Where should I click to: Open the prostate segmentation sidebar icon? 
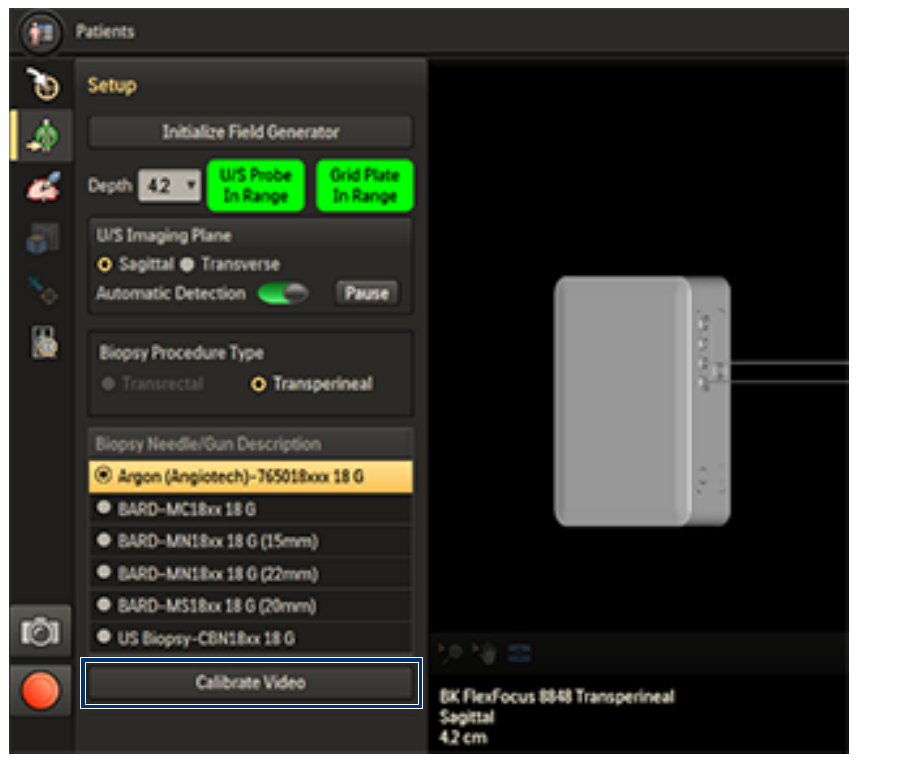click(x=44, y=187)
